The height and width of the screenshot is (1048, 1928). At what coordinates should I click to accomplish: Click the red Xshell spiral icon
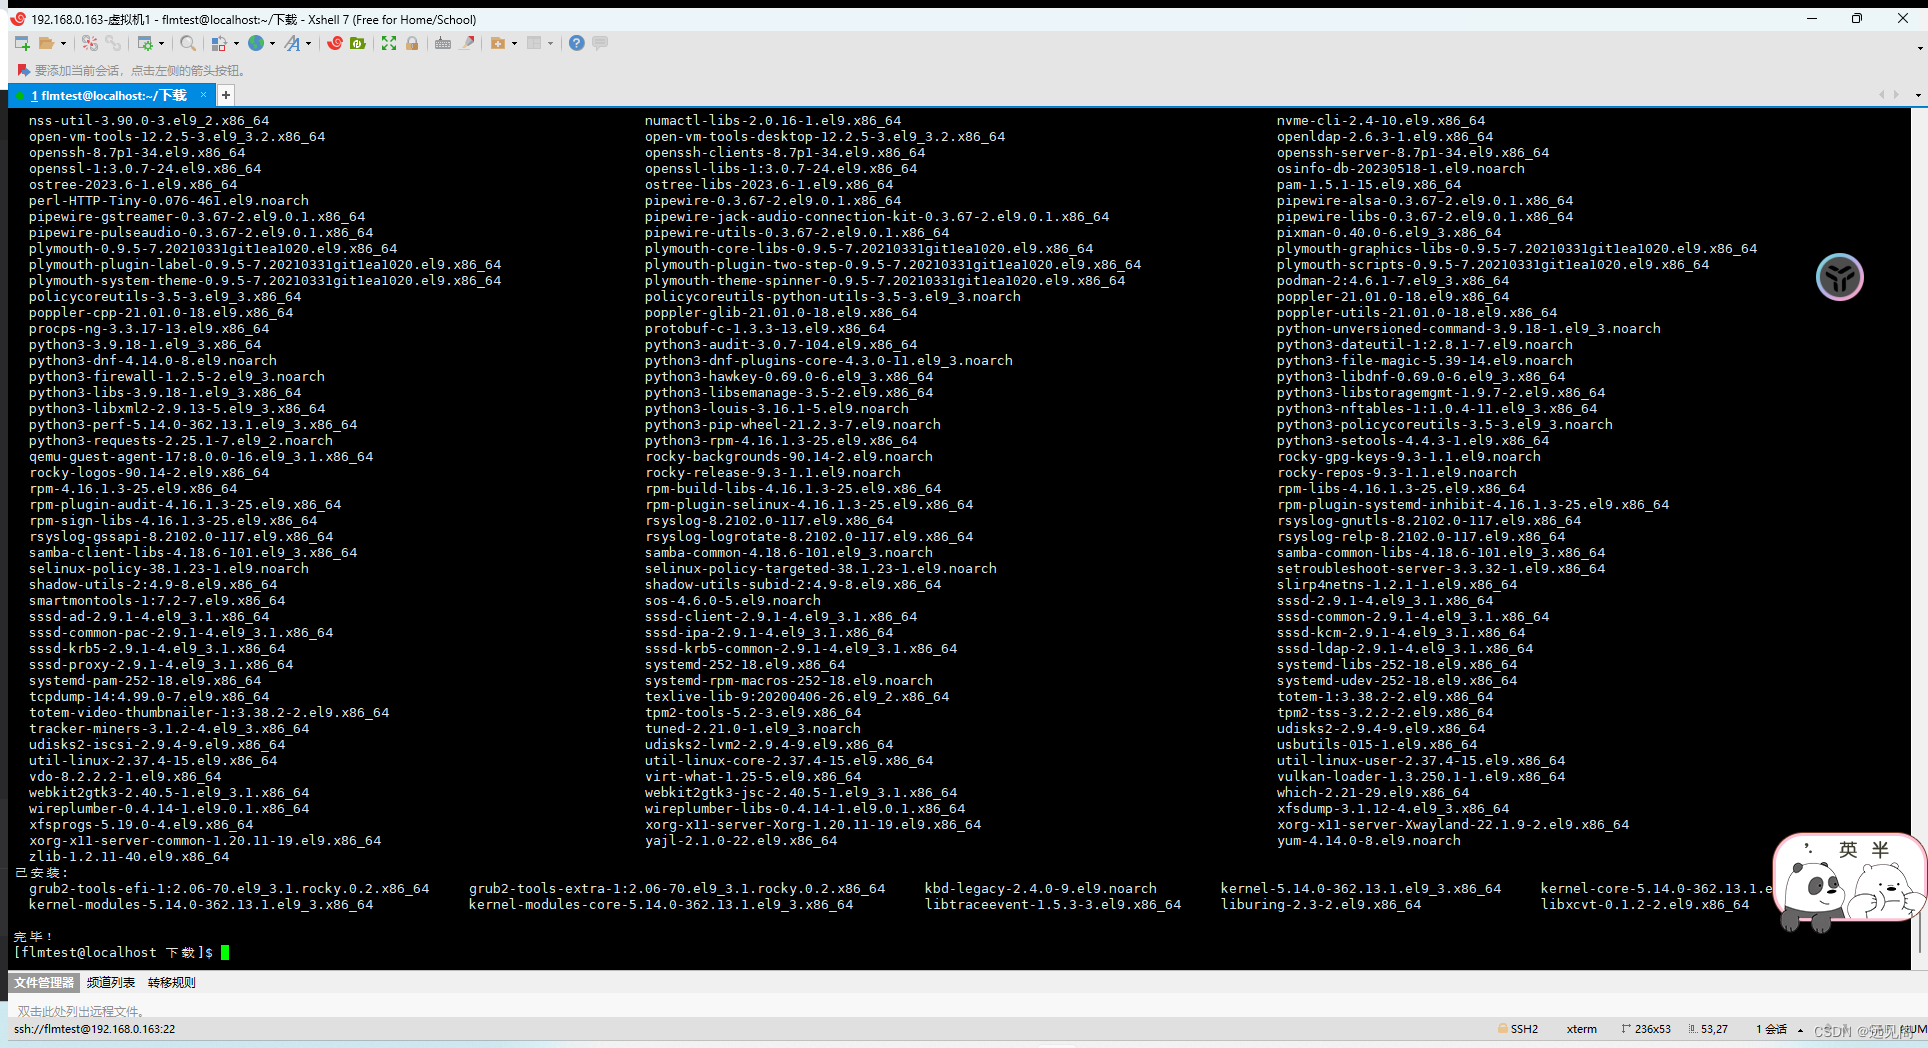(334, 43)
